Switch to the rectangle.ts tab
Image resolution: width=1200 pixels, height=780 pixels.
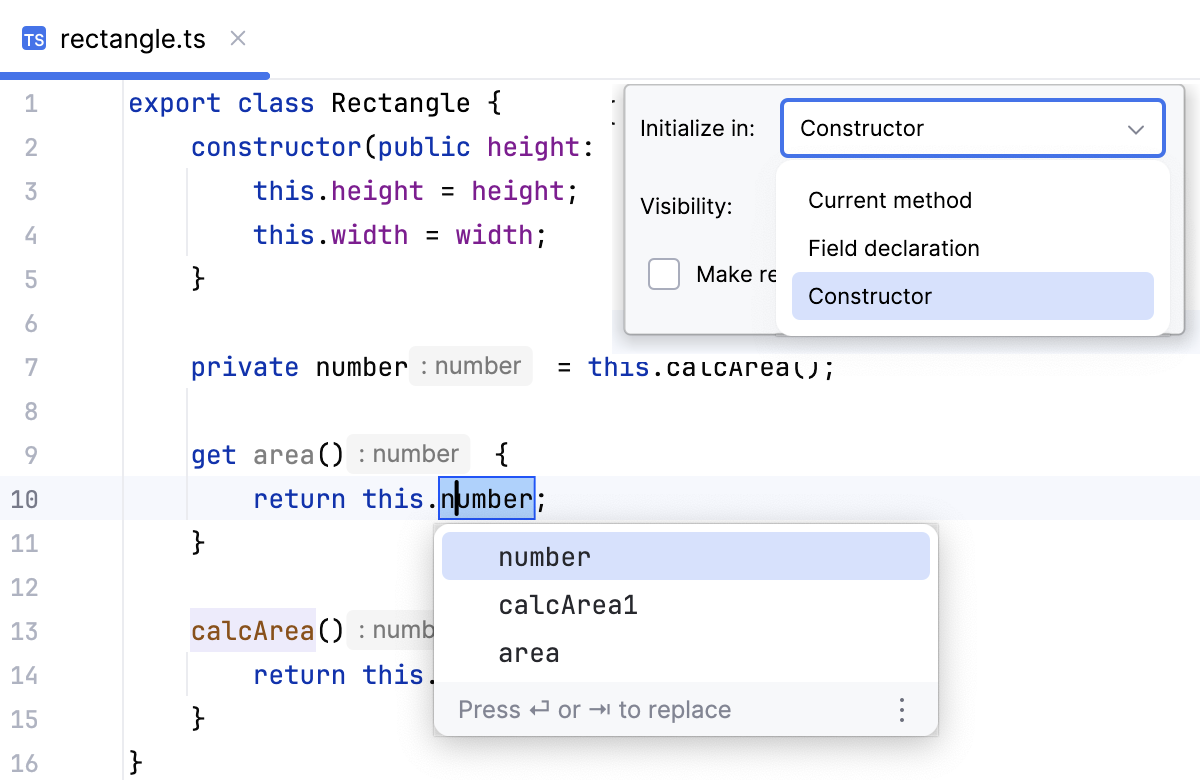tap(132, 38)
